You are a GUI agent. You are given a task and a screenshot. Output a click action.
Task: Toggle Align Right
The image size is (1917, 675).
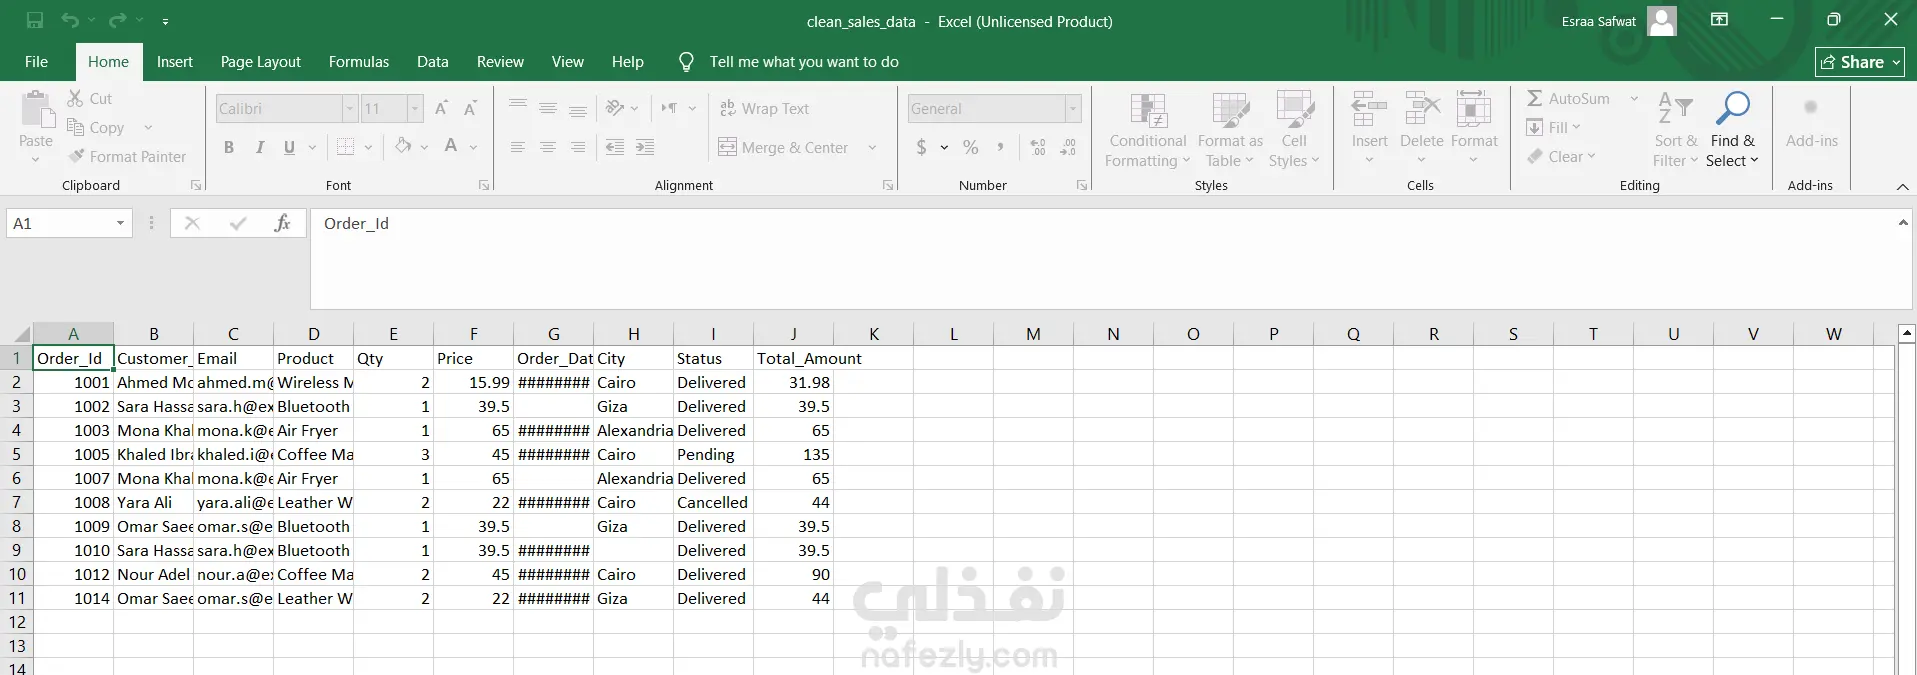click(578, 147)
